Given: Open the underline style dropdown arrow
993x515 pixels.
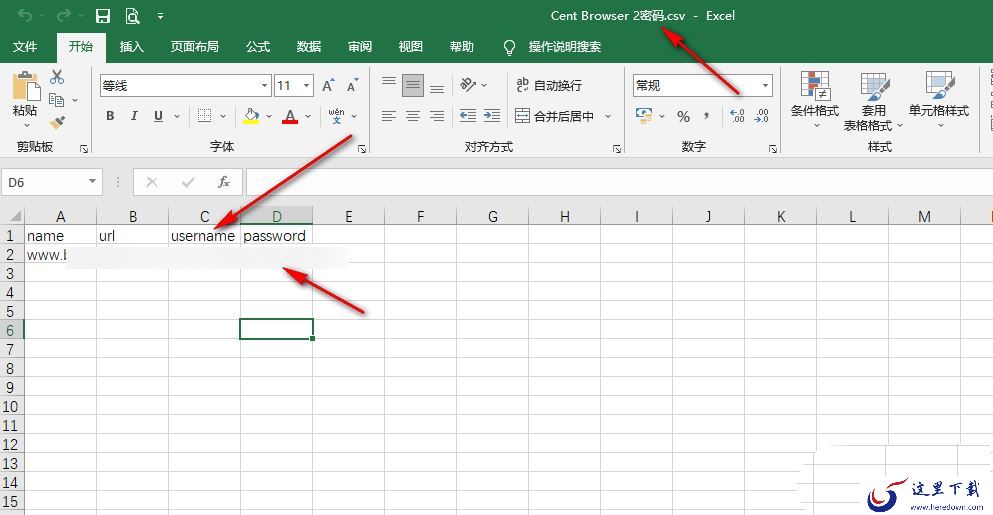Looking at the screenshot, I should (x=177, y=117).
